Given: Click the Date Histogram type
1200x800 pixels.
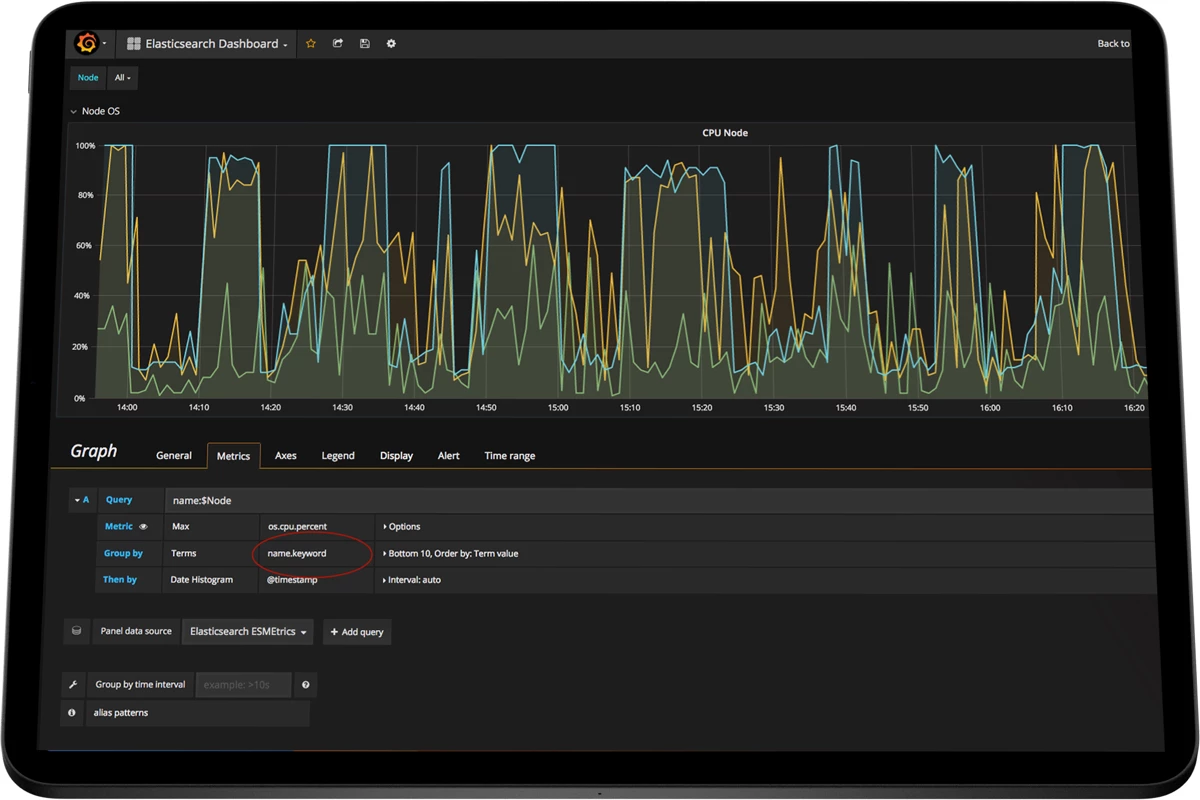Looking at the screenshot, I should [210, 580].
